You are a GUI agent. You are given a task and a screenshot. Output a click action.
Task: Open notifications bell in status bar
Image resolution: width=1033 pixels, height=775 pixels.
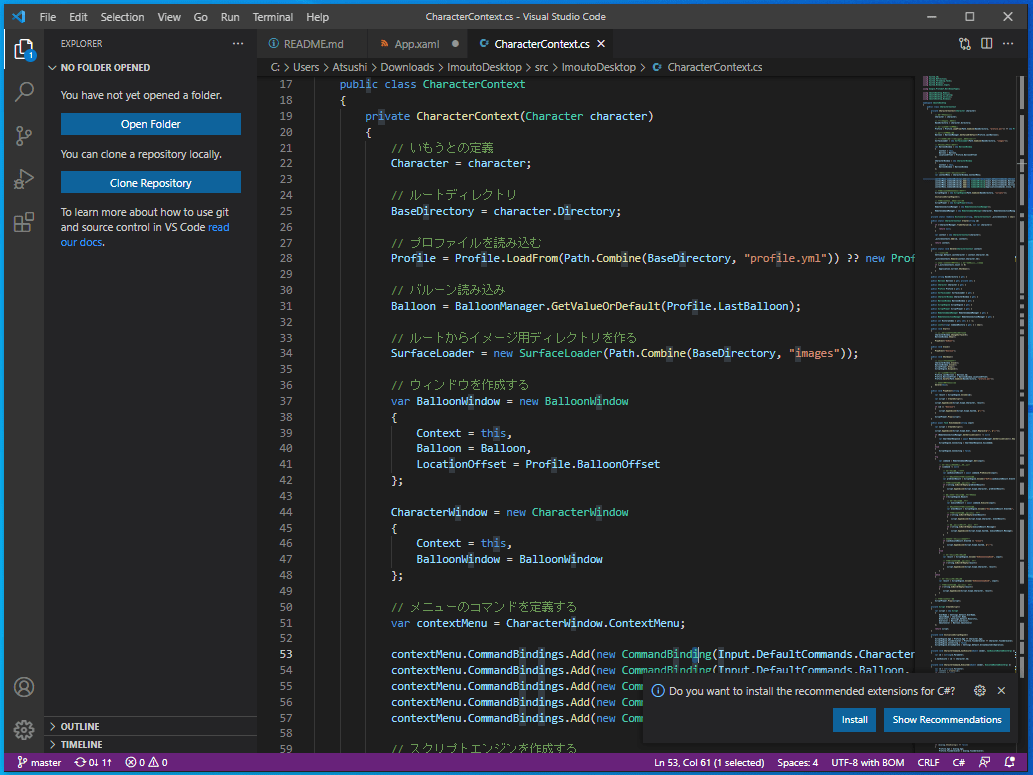click(1010, 762)
